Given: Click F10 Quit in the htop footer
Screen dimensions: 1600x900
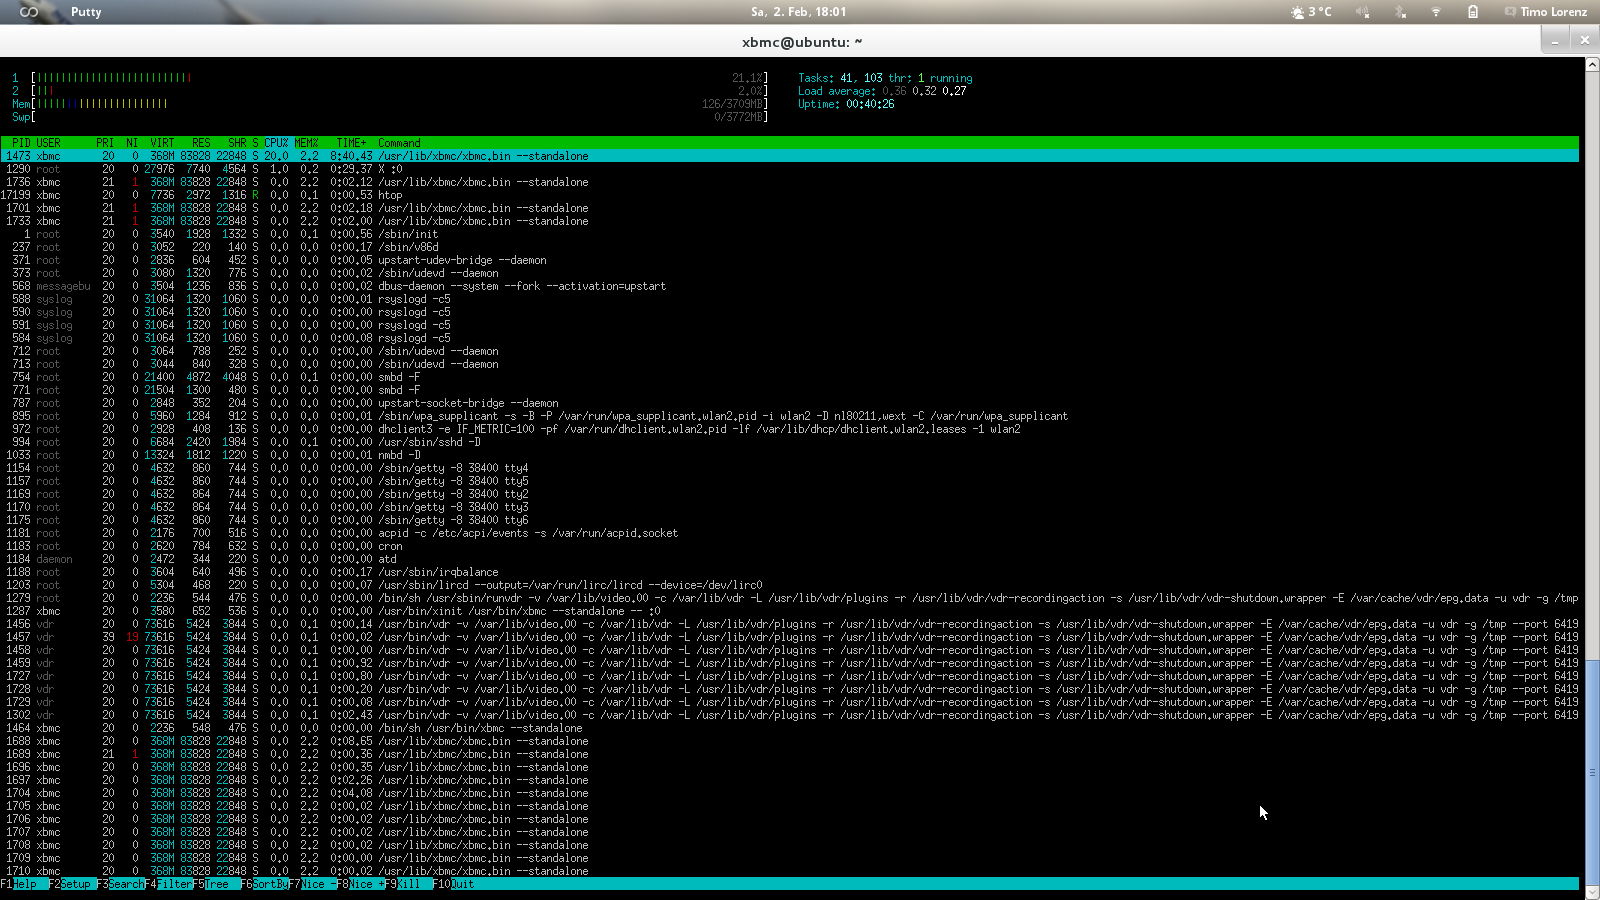Looking at the screenshot, I should point(454,884).
